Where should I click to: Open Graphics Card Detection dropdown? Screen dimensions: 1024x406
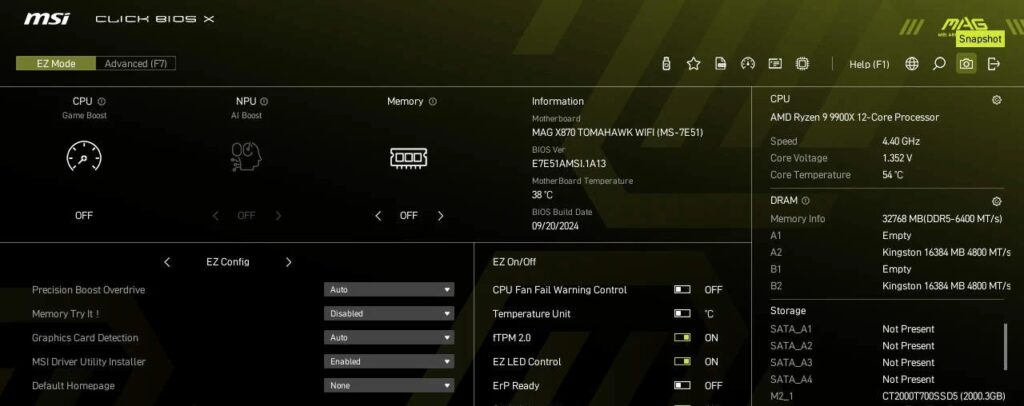(x=389, y=338)
